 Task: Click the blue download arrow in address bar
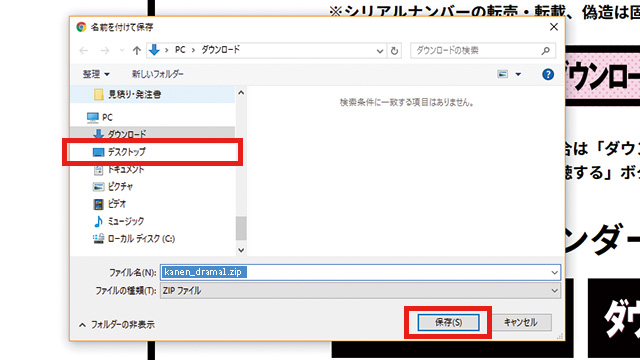click(x=154, y=50)
